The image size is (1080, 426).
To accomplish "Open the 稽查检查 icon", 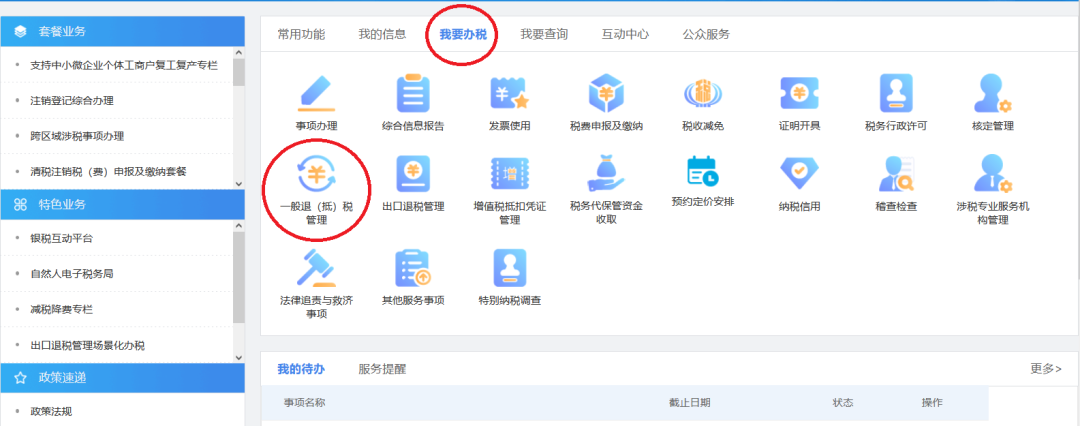I will (x=896, y=173).
